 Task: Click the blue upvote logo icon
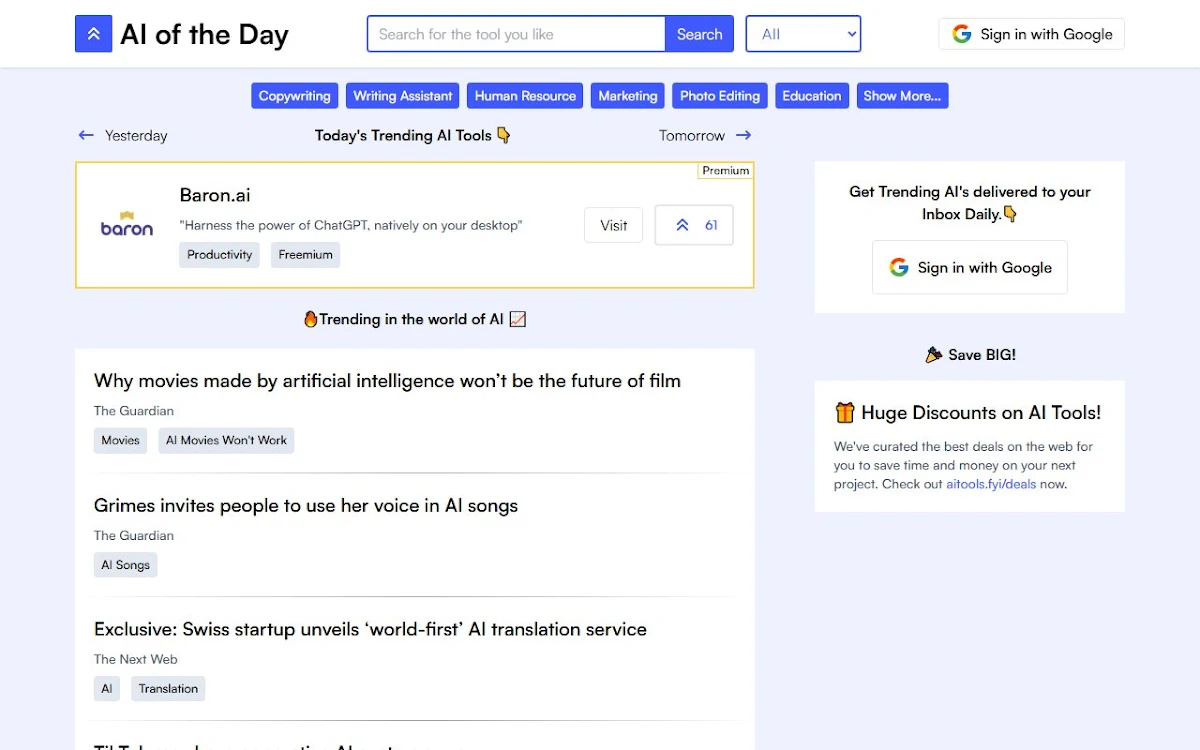[x=93, y=34]
